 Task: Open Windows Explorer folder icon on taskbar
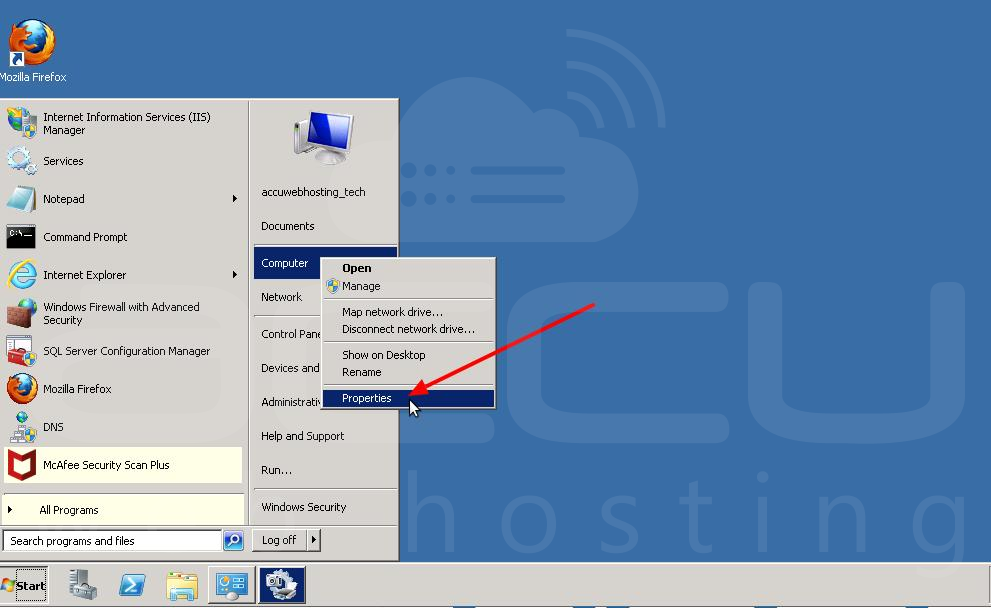click(x=182, y=585)
